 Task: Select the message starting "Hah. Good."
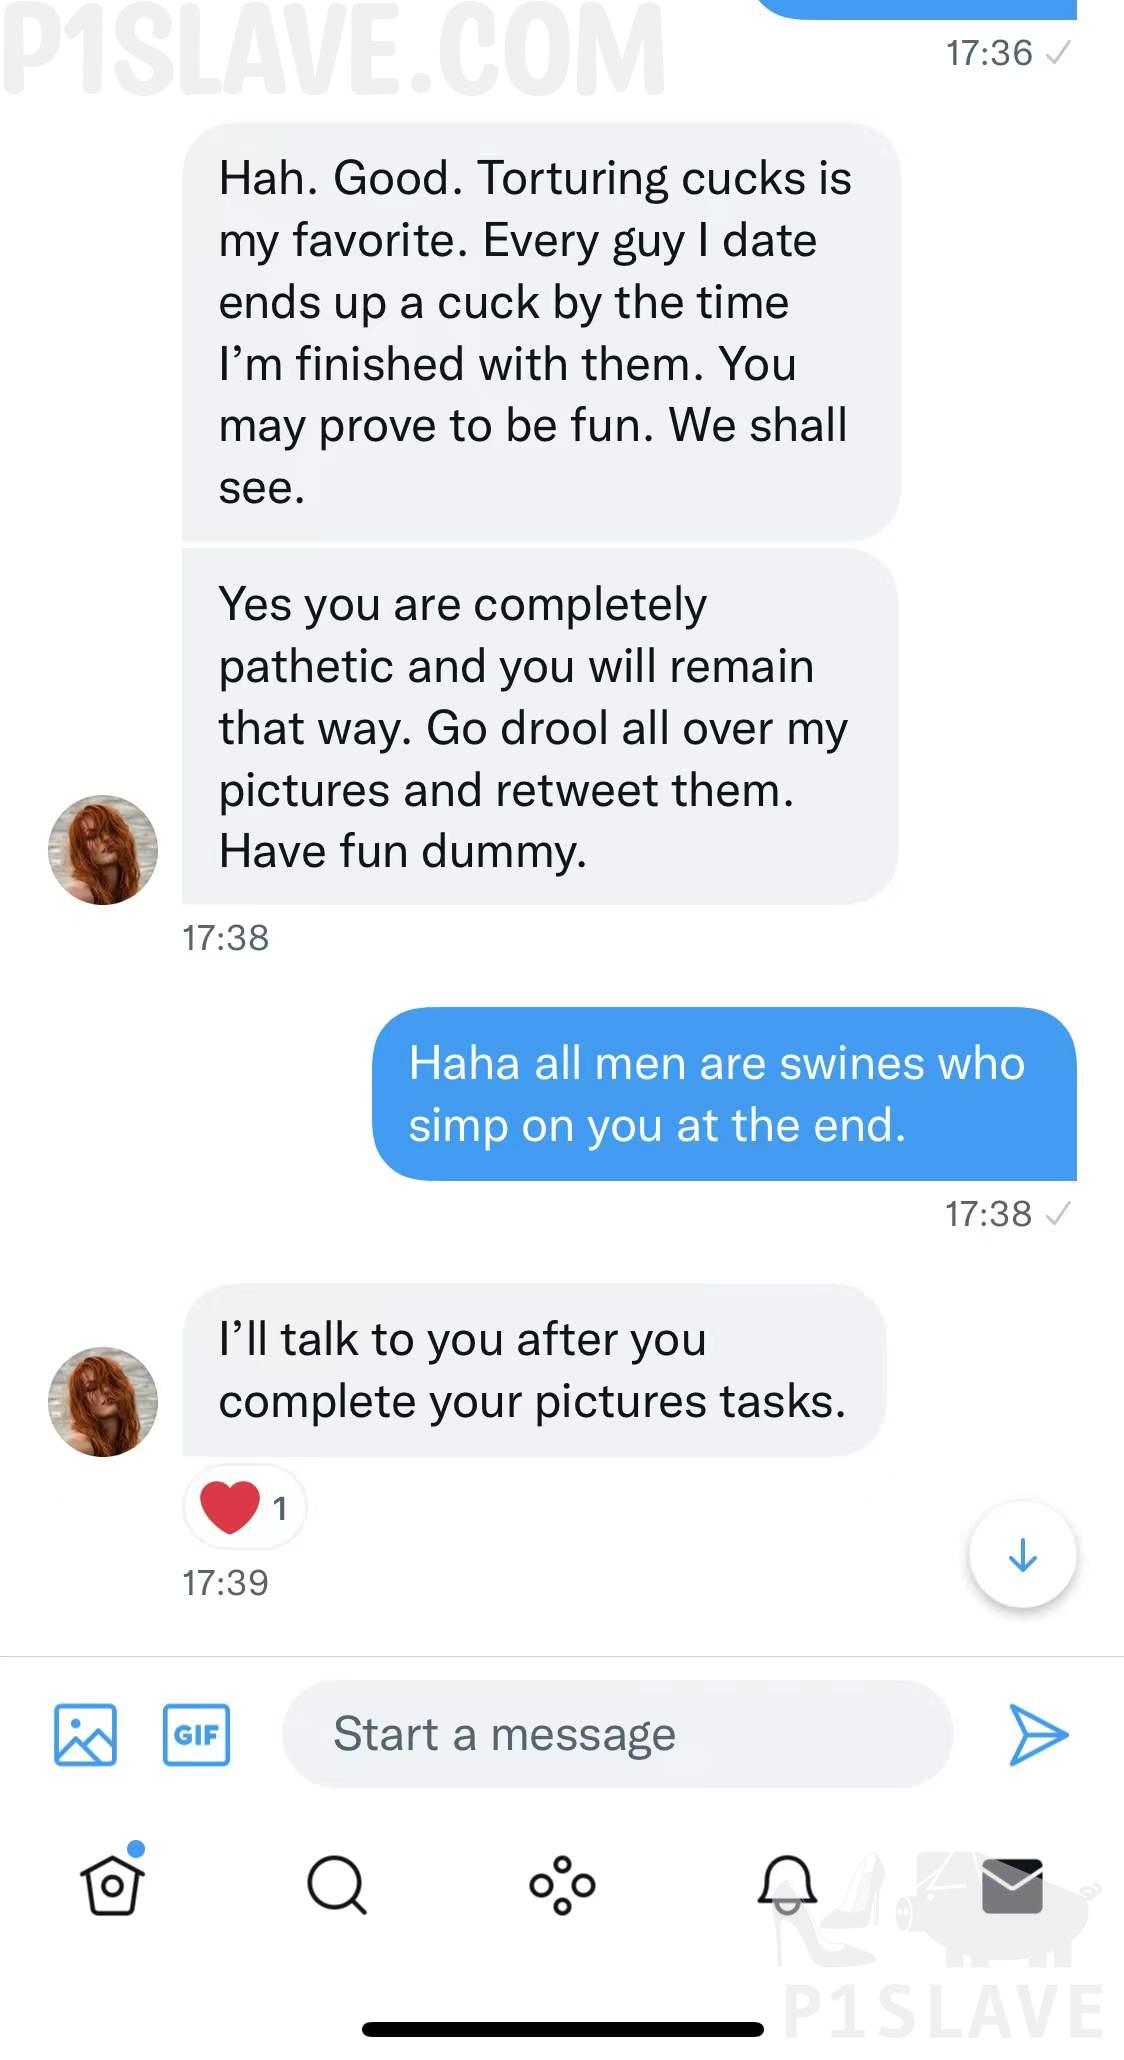540,332
